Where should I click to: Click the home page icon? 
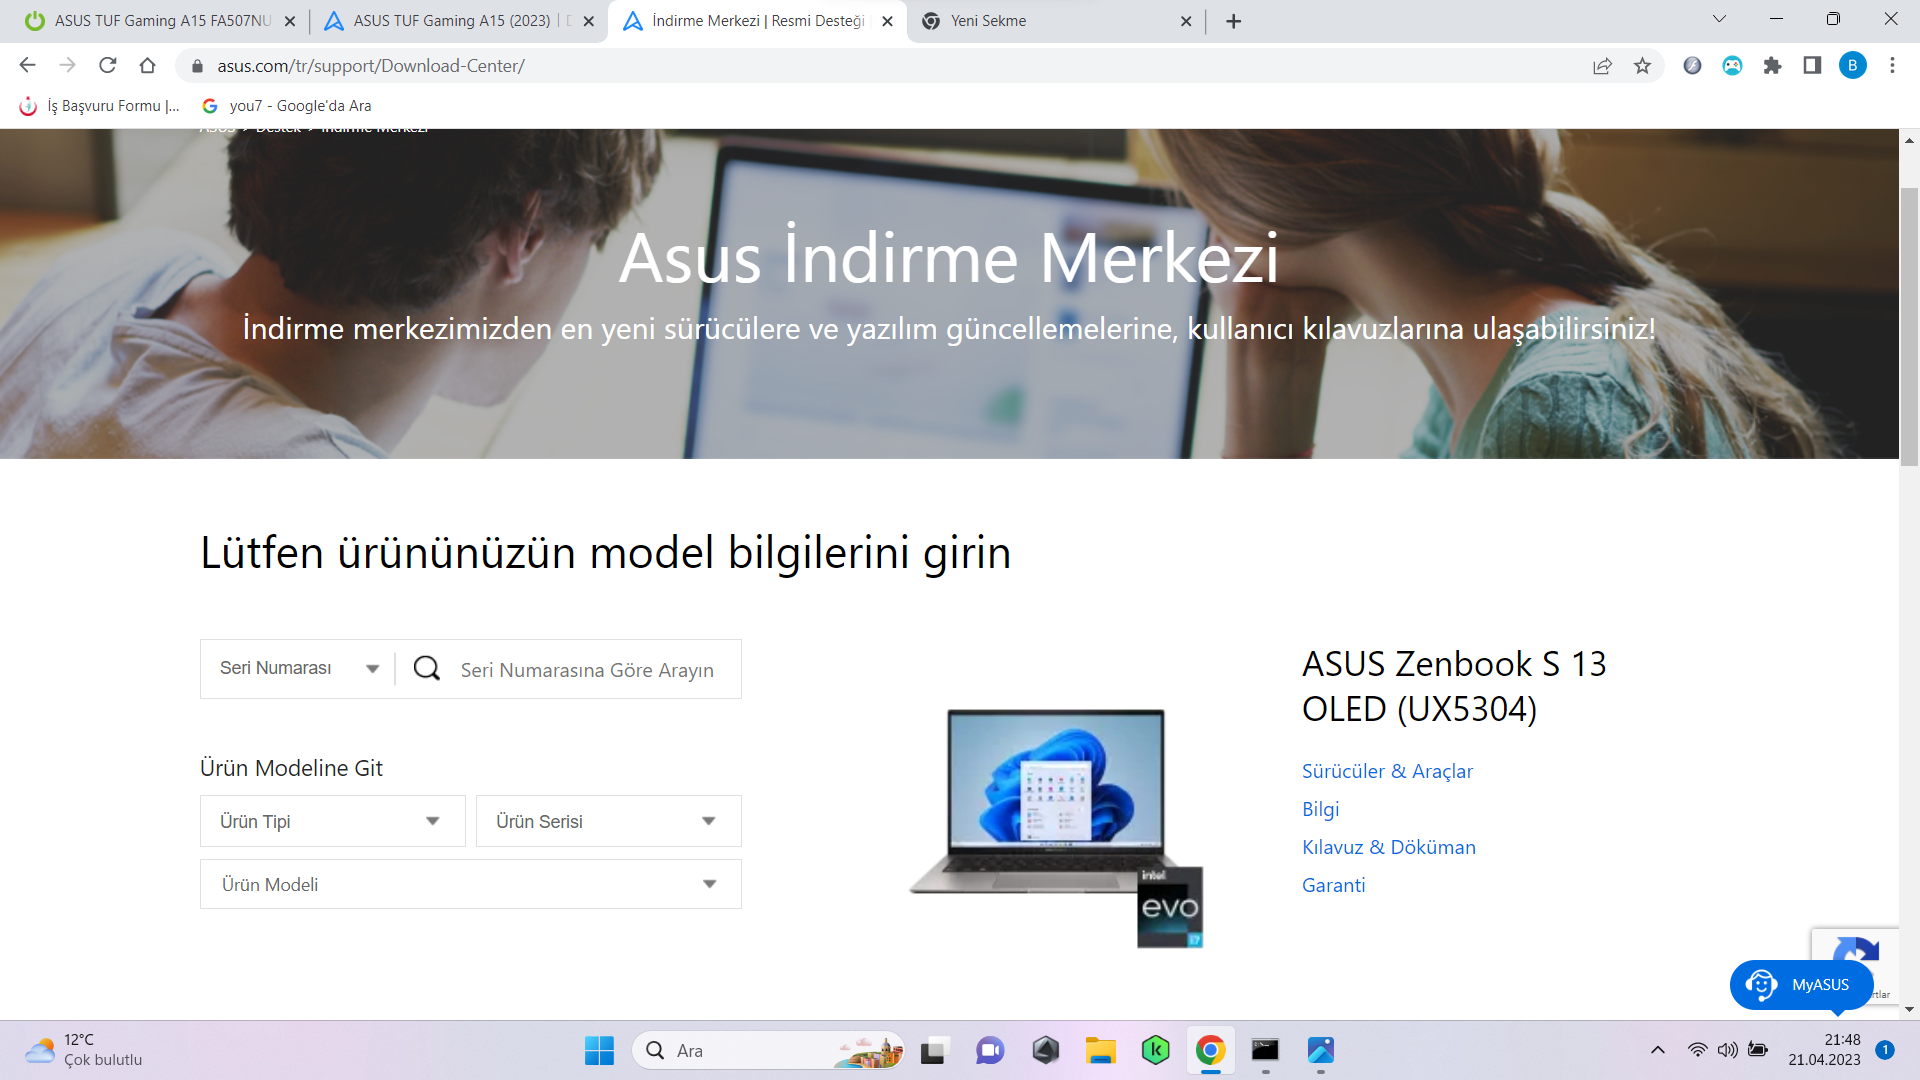(x=147, y=66)
